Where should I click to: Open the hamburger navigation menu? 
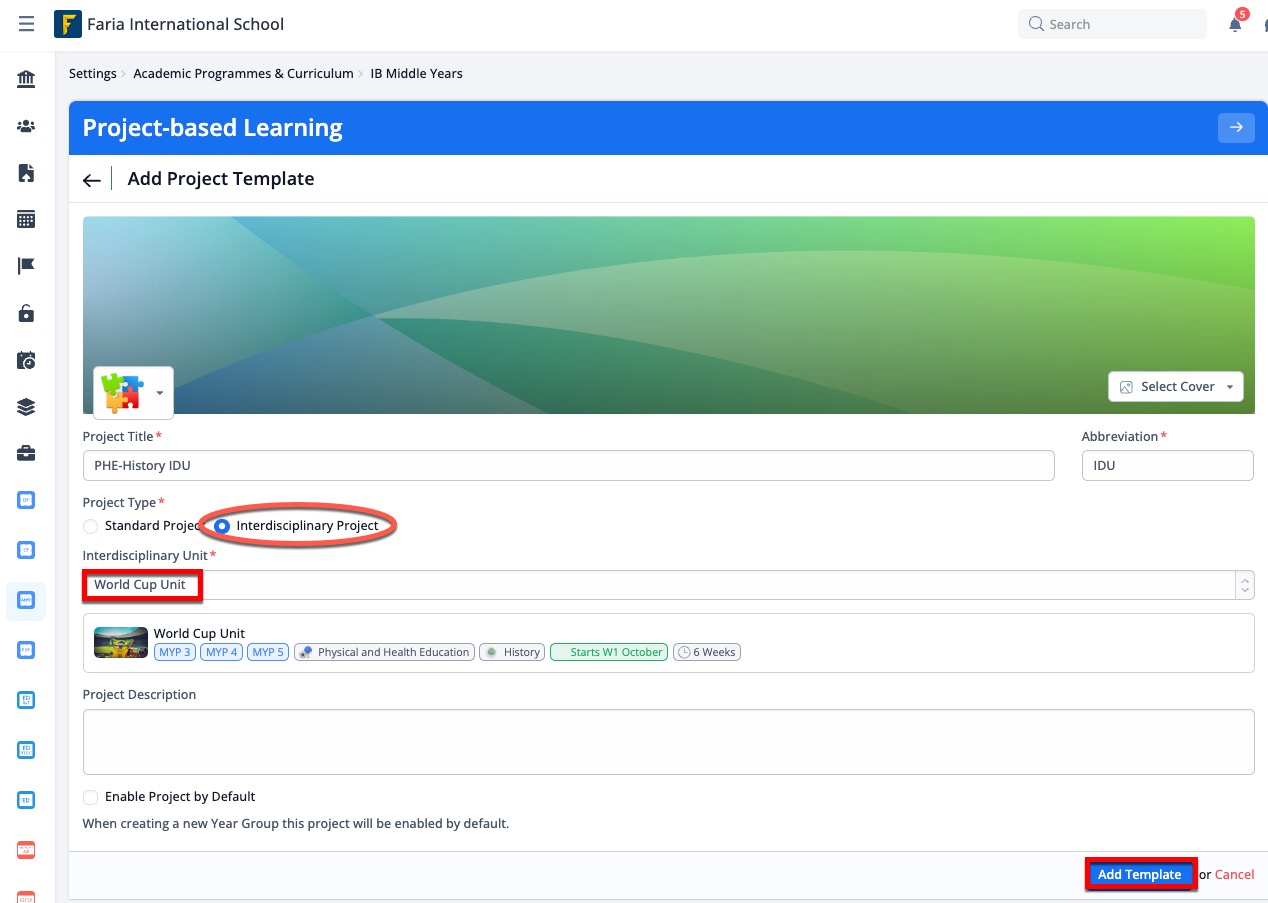[x=26, y=24]
